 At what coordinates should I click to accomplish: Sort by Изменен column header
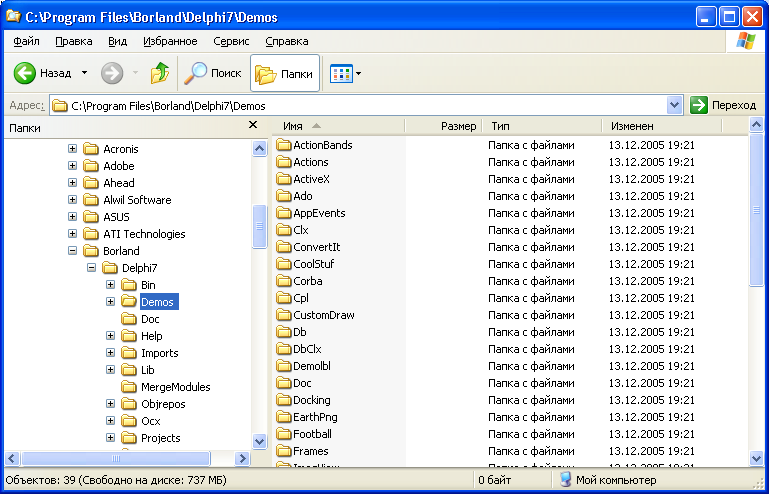click(x=662, y=126)
